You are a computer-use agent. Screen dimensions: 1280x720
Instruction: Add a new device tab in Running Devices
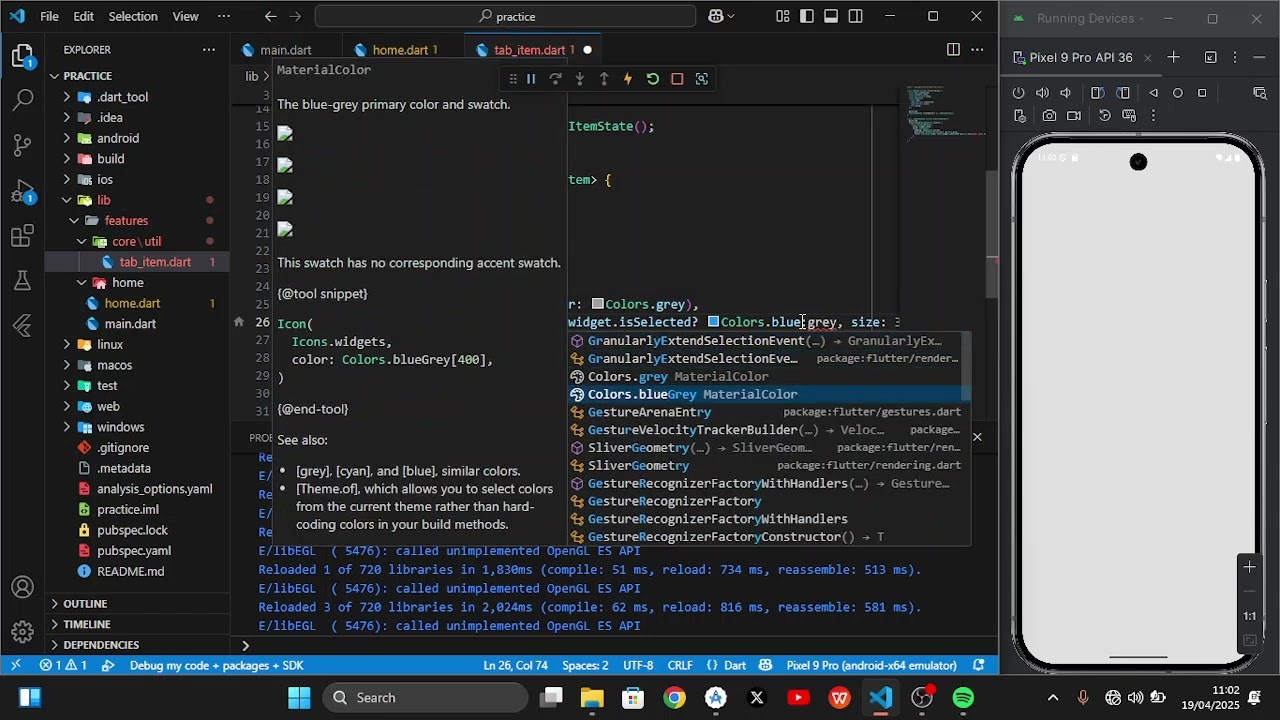pyautogui.click(x=1173, y=57)
